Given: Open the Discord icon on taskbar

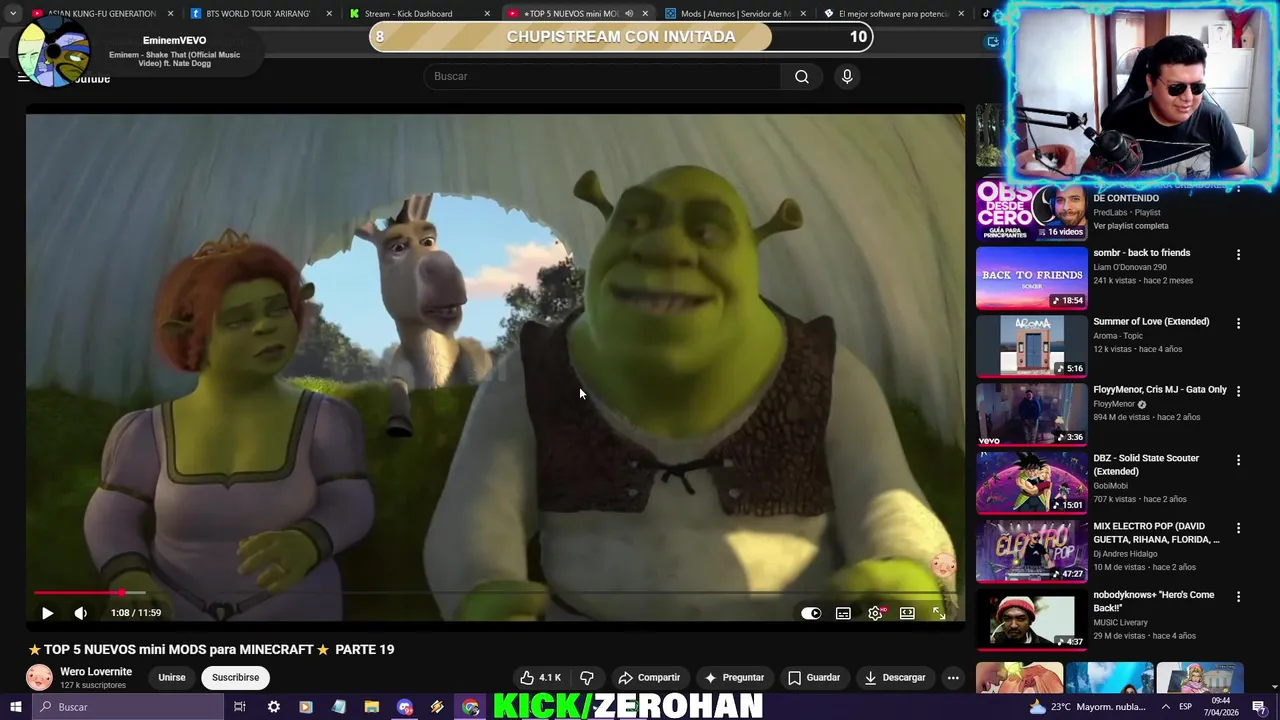Looking at the screenshot, I should pos(404,707).
